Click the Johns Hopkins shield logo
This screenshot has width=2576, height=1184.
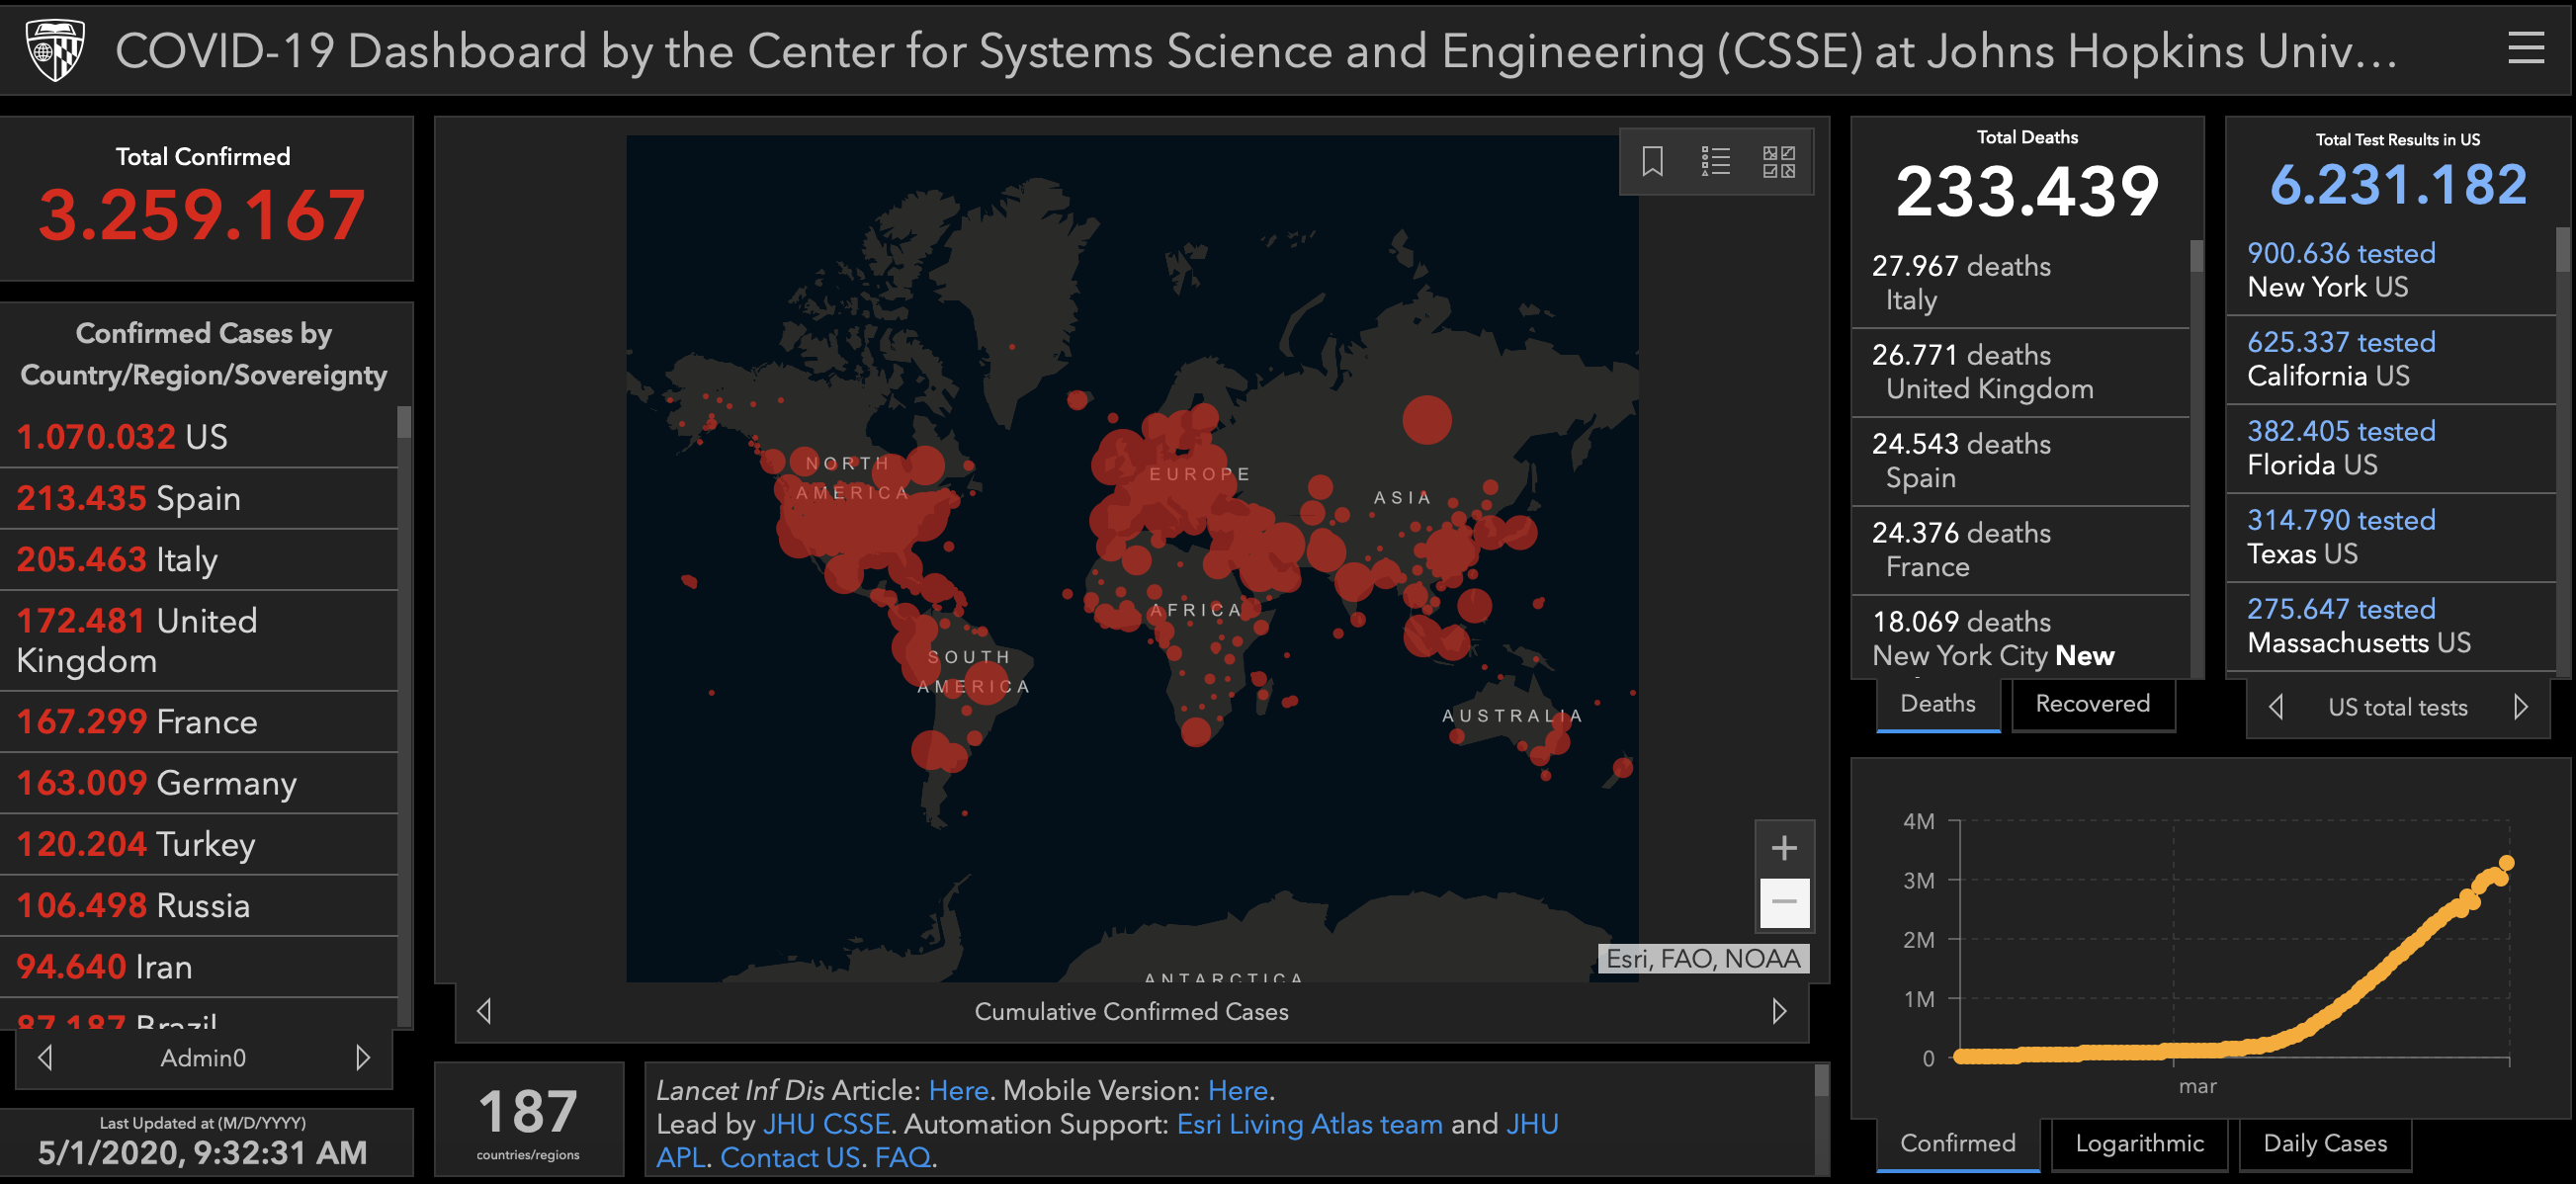[54, 50]
